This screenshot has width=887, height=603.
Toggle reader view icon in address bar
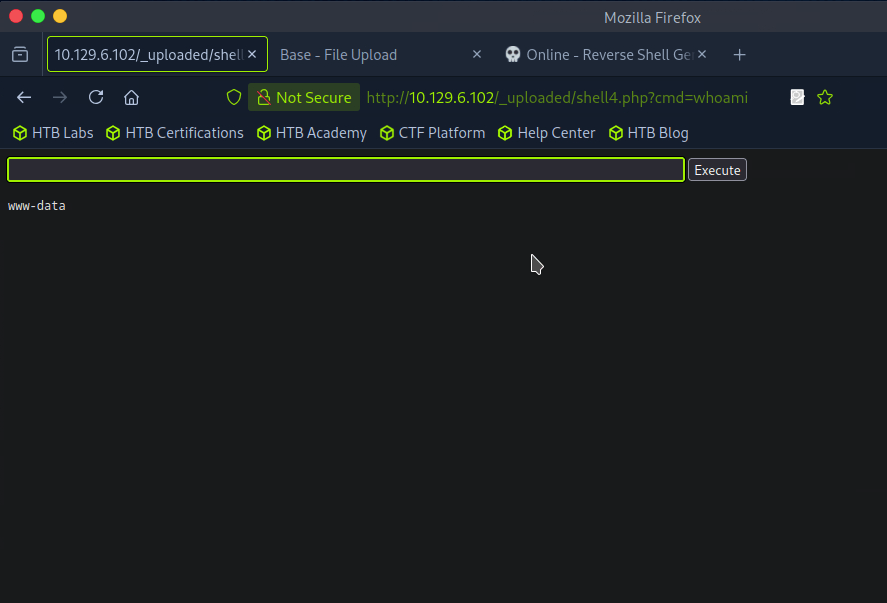pos(797,97)
